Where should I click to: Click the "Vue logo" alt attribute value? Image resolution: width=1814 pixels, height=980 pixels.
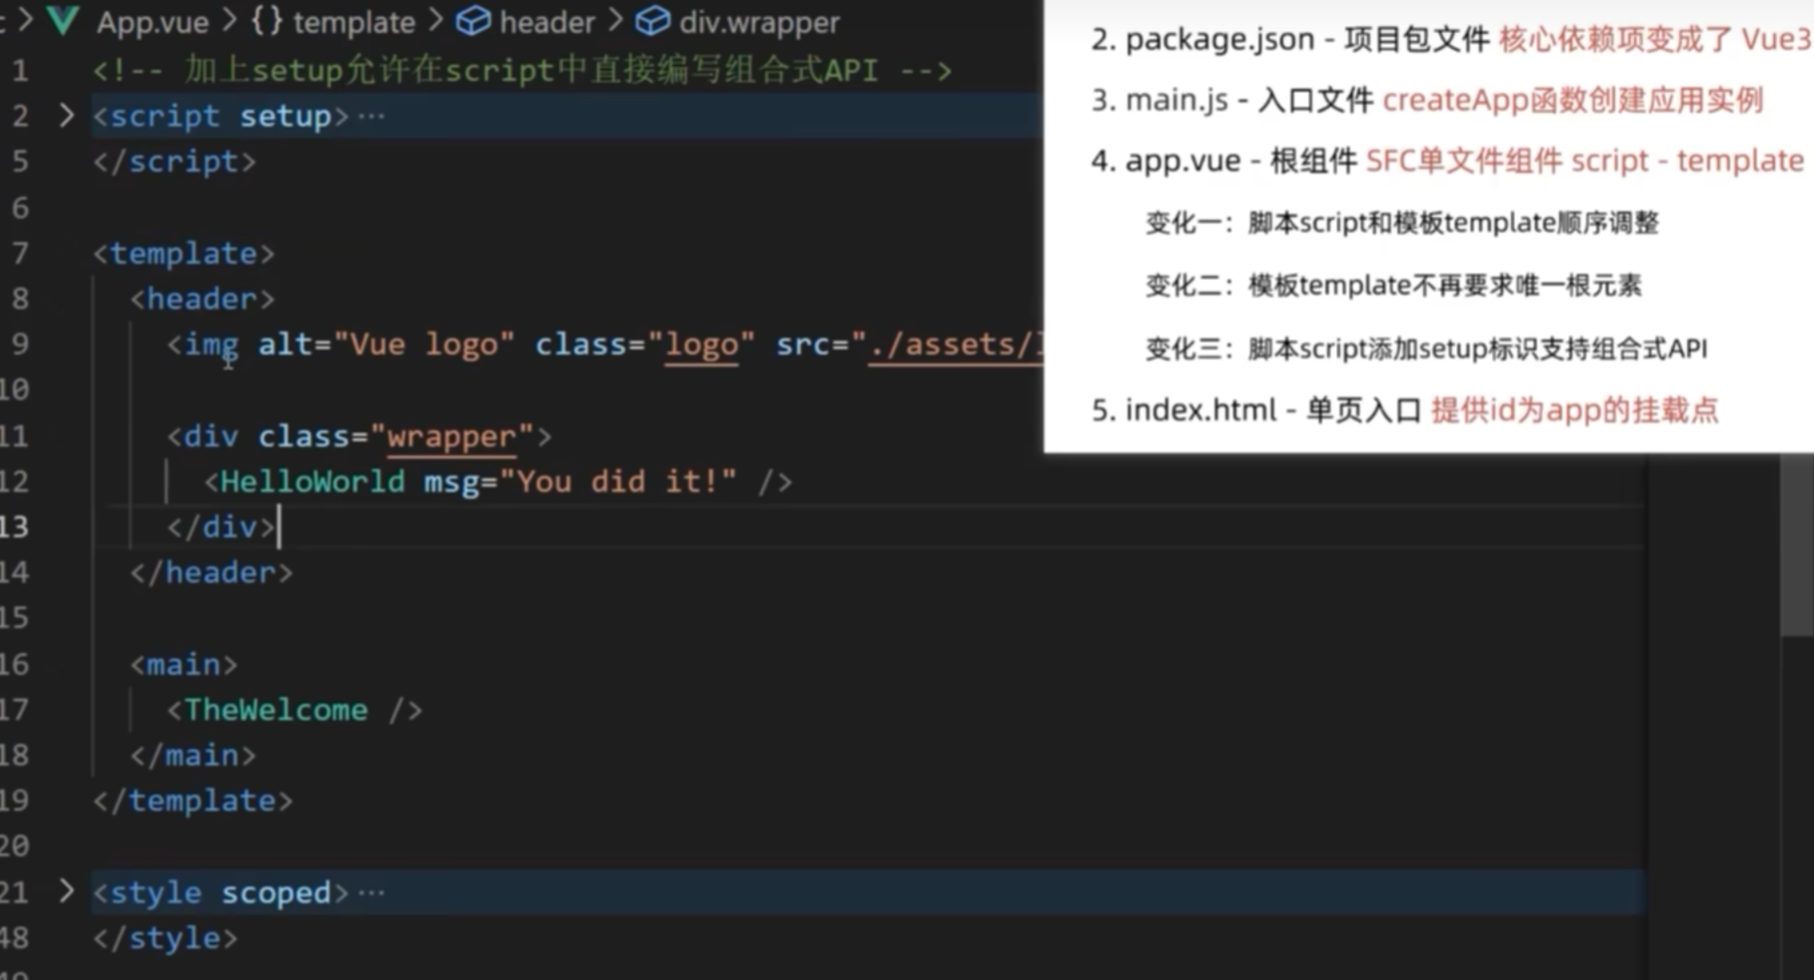424,345
